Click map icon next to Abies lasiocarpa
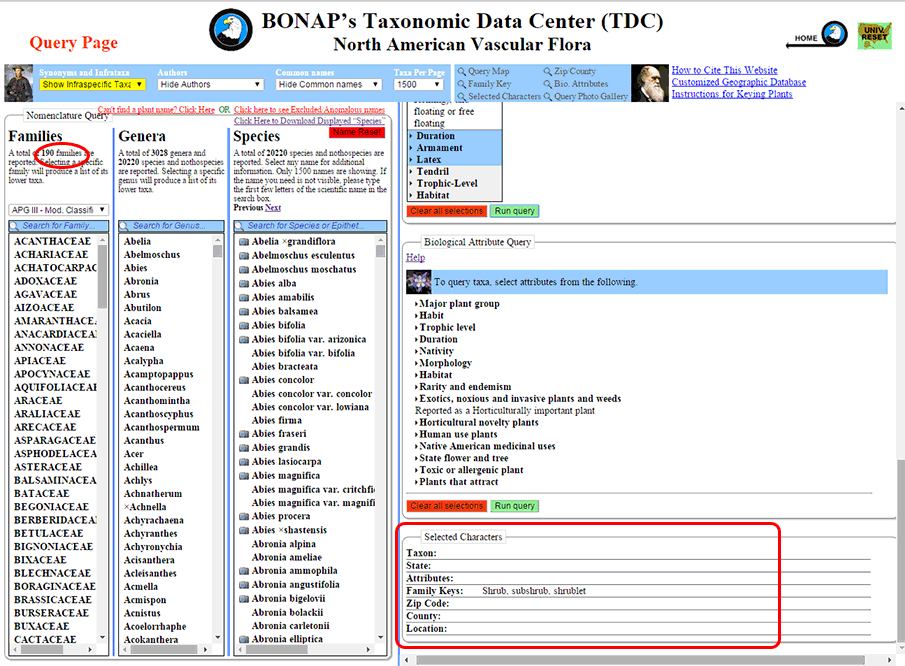905x666 pixels. coord(244,462)
